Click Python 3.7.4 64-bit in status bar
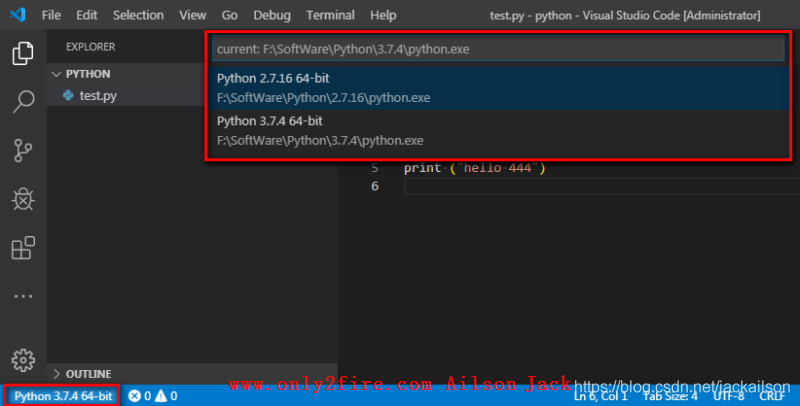Viewport: 800px width, 406px height. [63, 396]
